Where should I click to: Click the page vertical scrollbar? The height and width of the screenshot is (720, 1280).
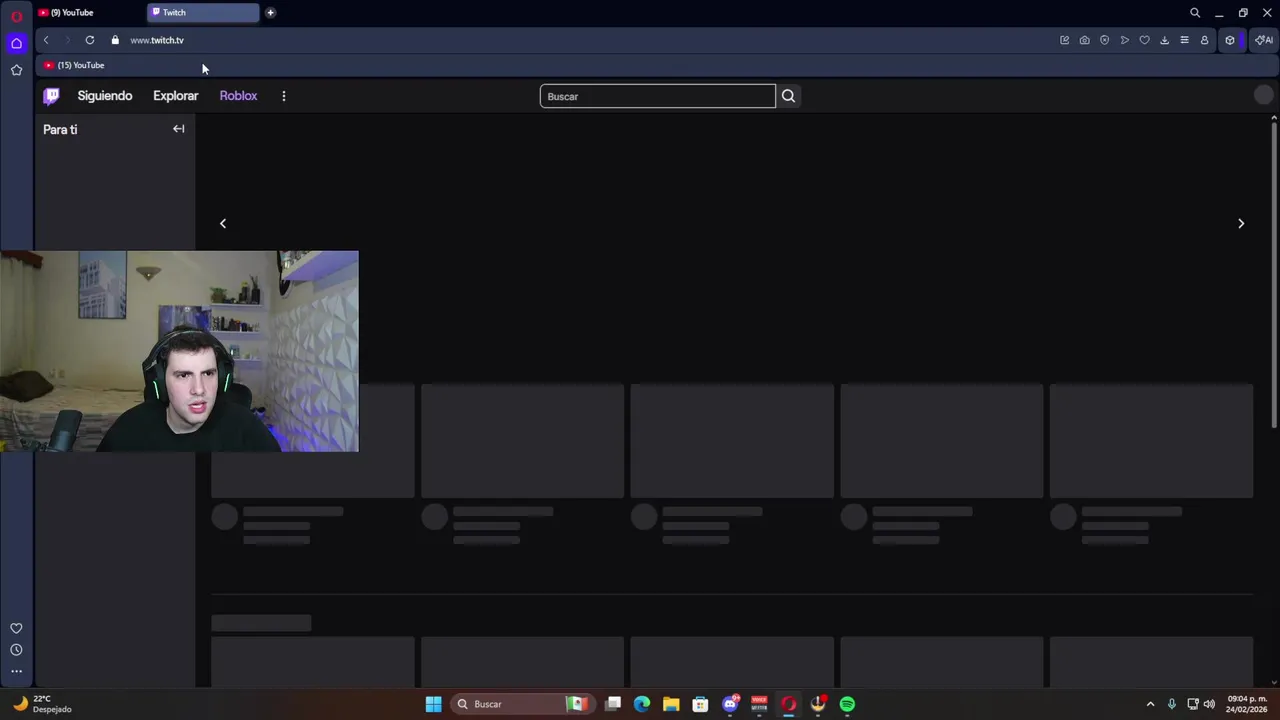[x=1274, y=275]
